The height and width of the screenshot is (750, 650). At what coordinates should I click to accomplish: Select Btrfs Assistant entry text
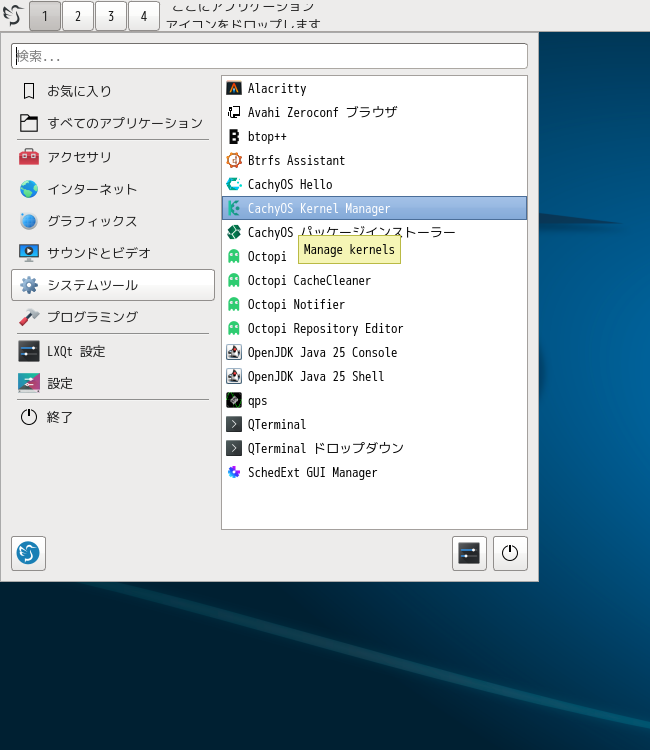tap(296, 160)
